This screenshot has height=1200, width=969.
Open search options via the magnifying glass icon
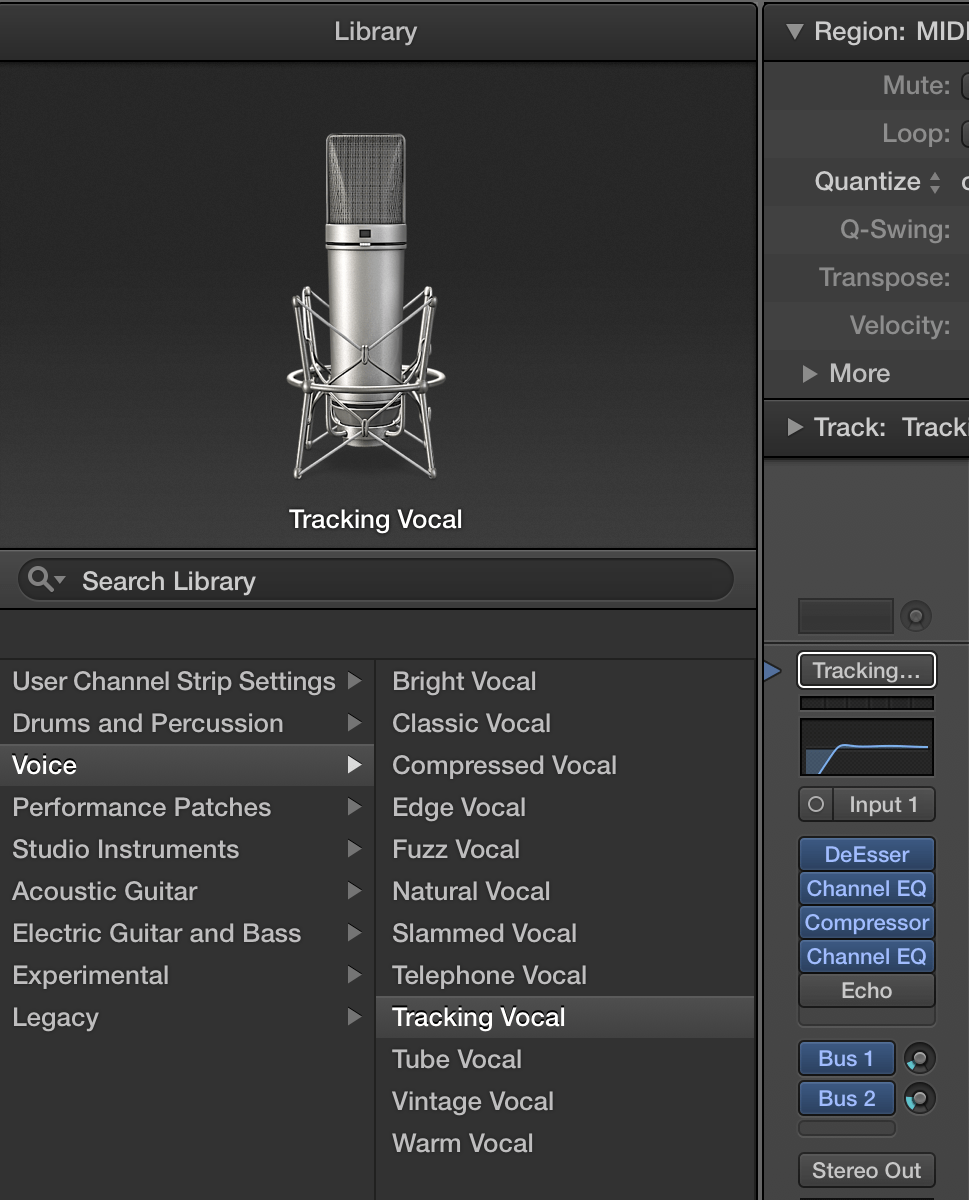(42, 579)
